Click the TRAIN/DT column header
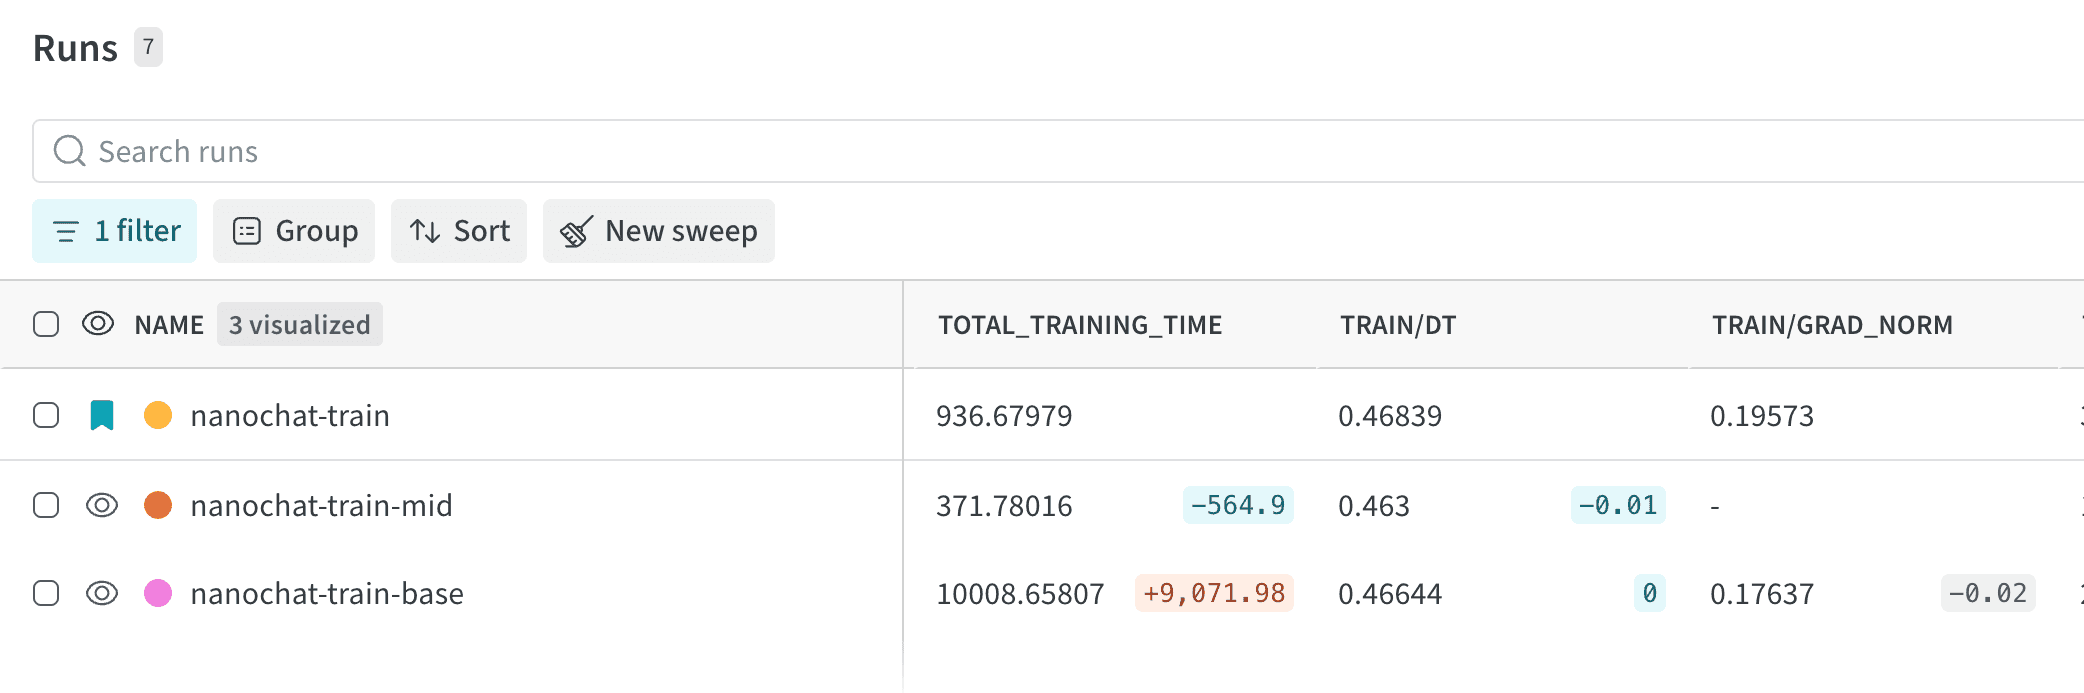This screenshot has height=693, width=2084. click(1398, 325)
